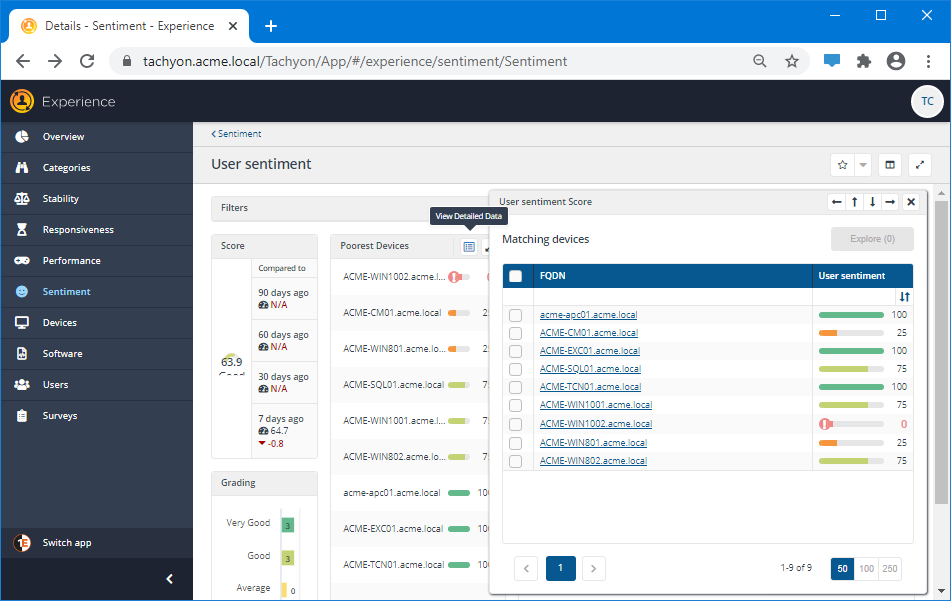Click ACME-WIN1002 red alert sentiment bar in table

[x=851, y=424]
